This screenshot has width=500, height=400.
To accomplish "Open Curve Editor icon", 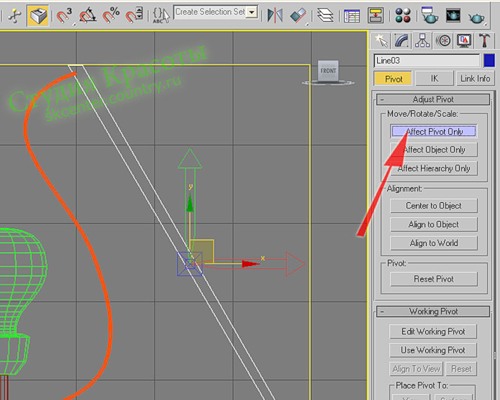I will coord(352,15).
